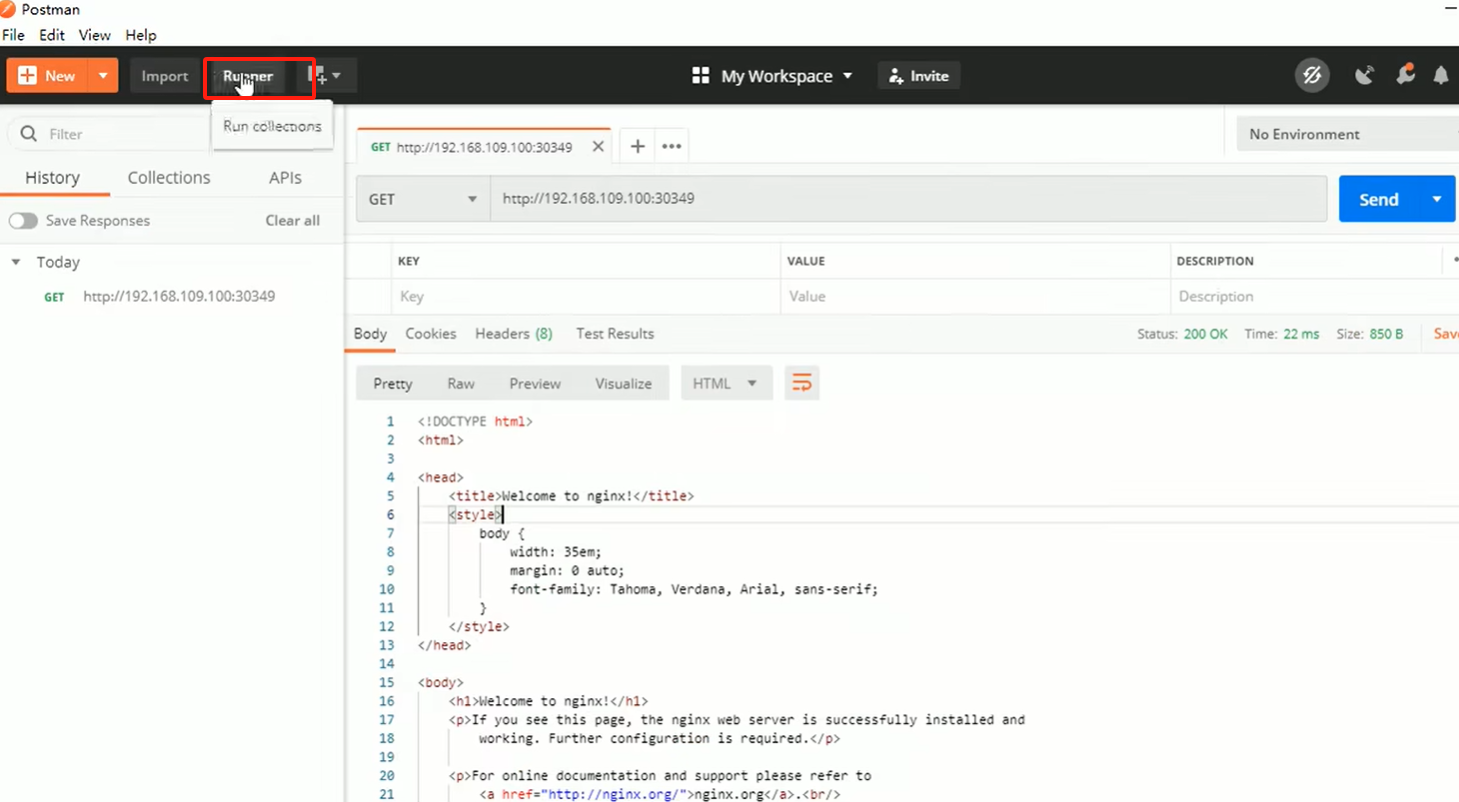Switch to the History tab
Viewport: 1459px width, 802px height.
click(52, 178)
